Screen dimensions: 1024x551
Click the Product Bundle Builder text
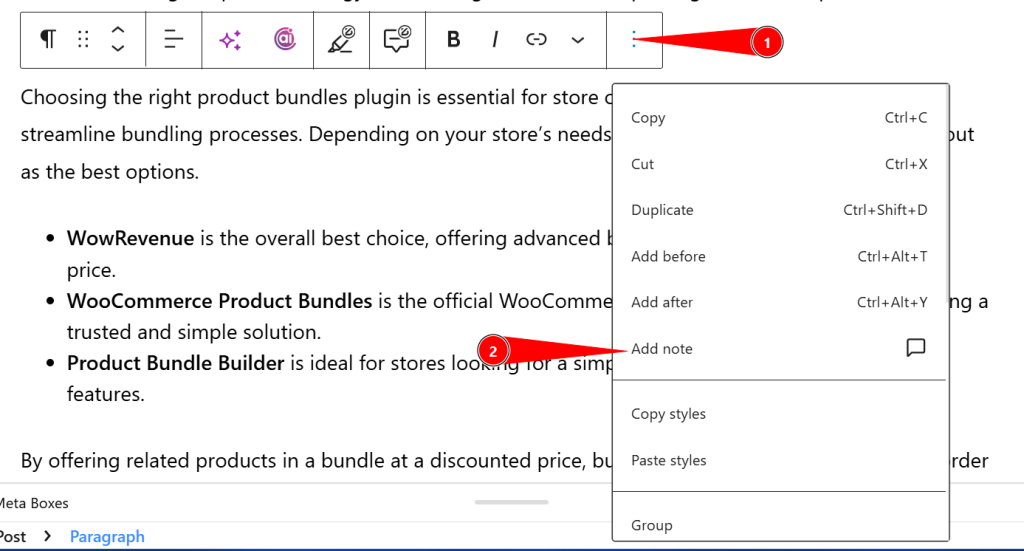click(x=175, y=363)
